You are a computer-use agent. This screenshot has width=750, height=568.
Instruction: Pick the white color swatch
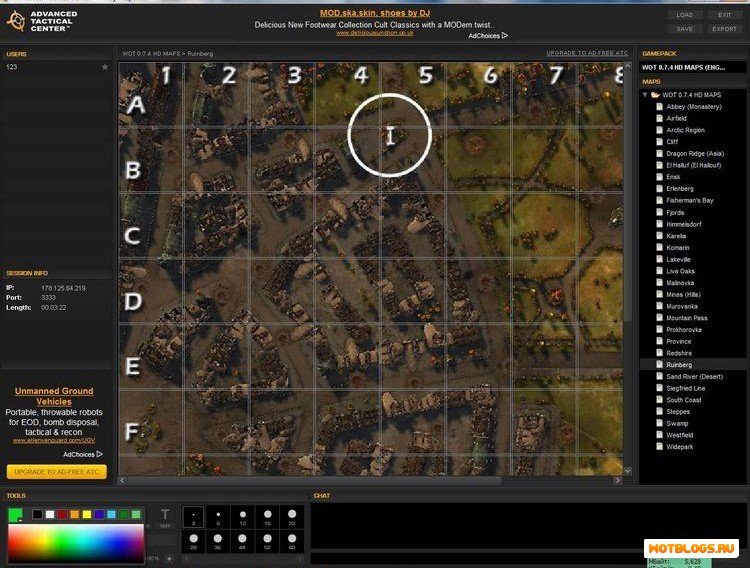(x=50, y=514)
